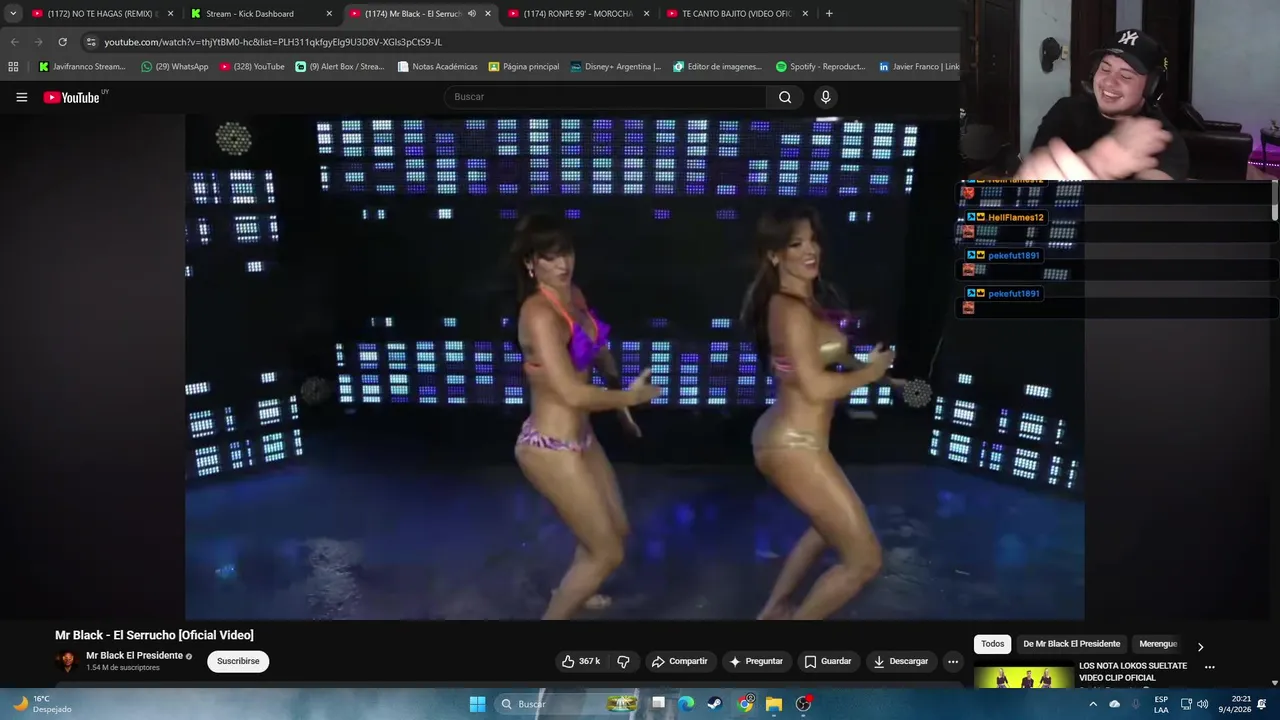Open the (9) Alert Box / Stream bookmark
1280x720 pixels.
tap(340, 67)
